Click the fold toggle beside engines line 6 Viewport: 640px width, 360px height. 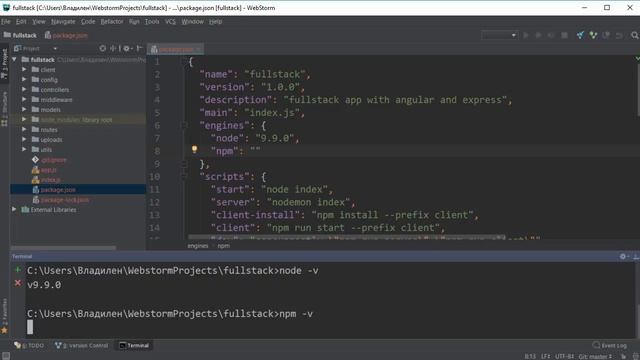click(184, 125)
